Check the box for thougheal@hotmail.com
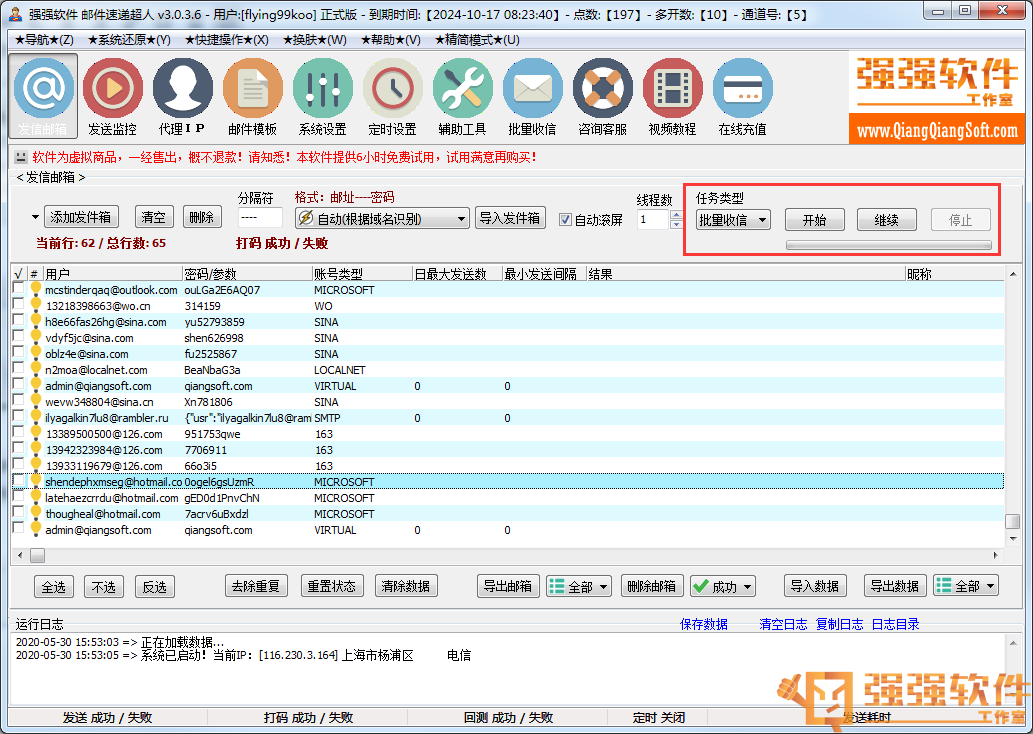The height and width of the screenshot is (734, 1033). [18, 513]
